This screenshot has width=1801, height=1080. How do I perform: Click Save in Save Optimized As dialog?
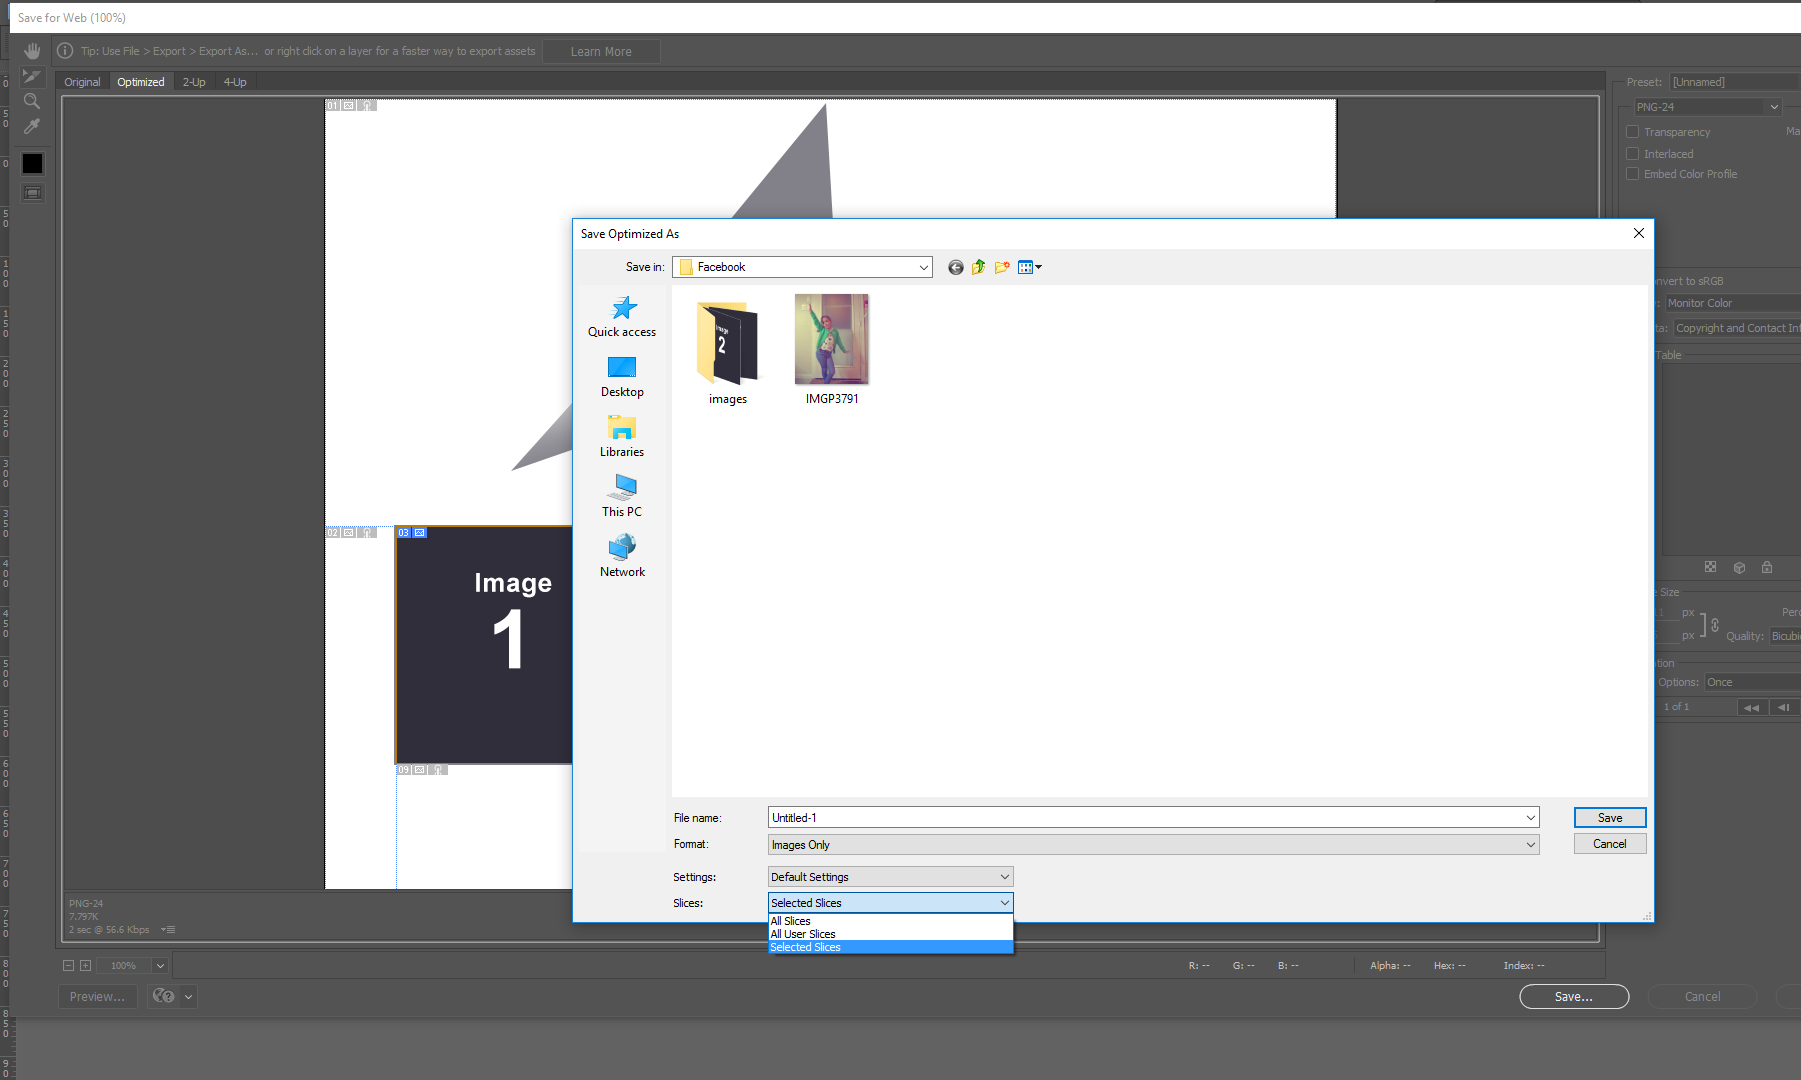point(1610,818)
